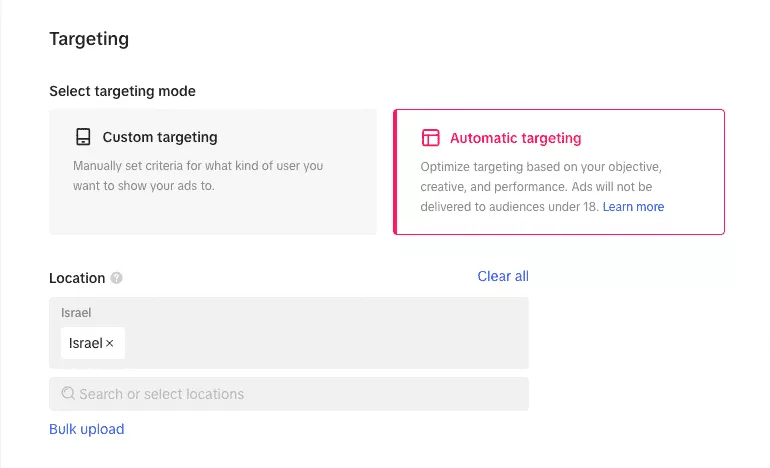Click the Manually set criteria description text

198,176
